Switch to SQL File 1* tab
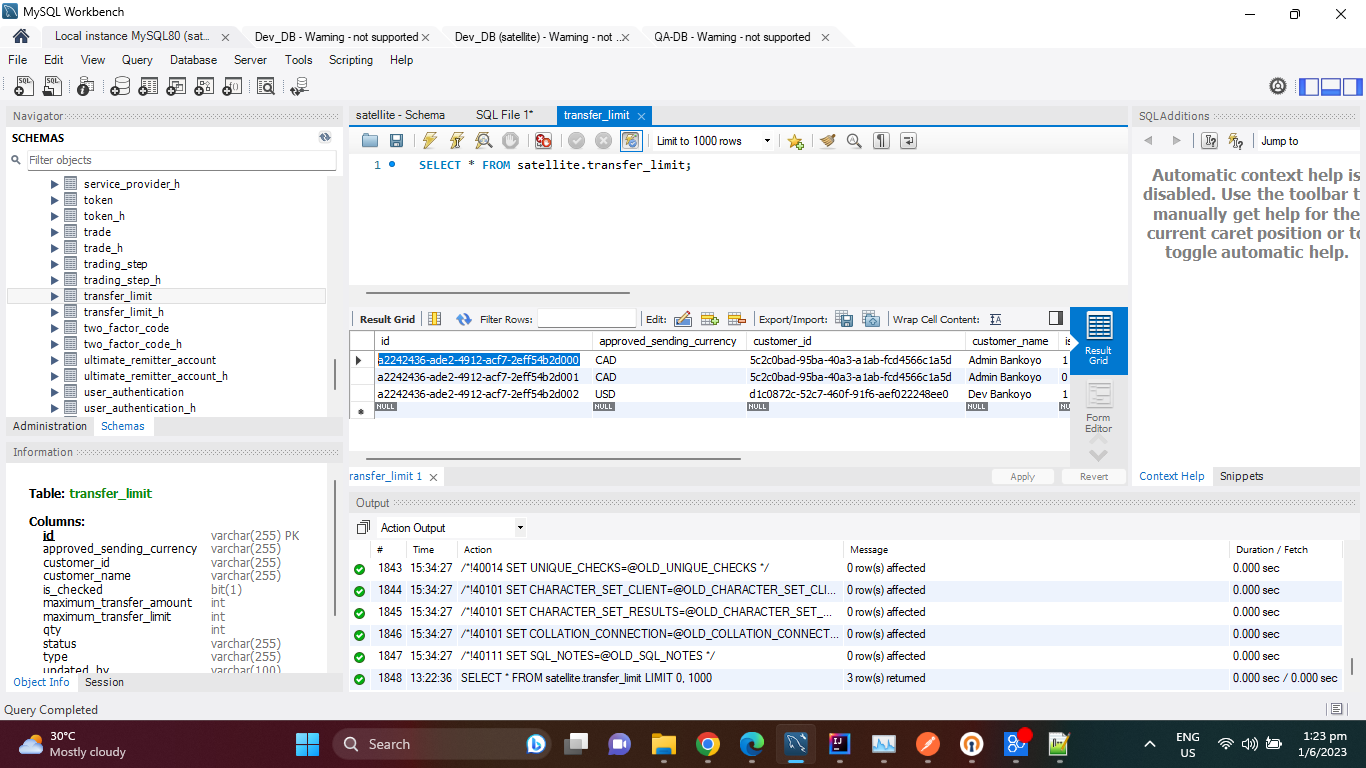This screenshot has height=768, width=1366. [x=505, y=115]
